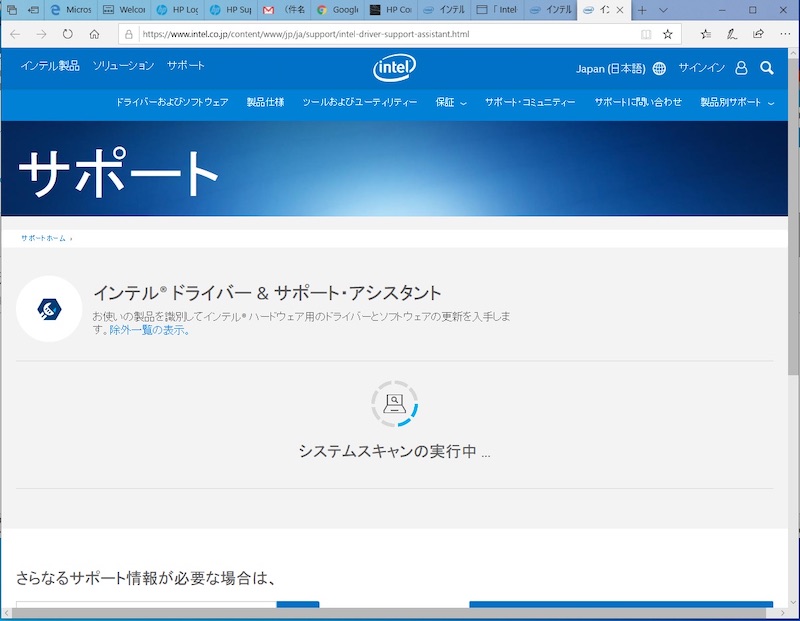This screenshot has width=800, height=621.
Task: Open the サポート menu in header
Action: tap(186, 65)
